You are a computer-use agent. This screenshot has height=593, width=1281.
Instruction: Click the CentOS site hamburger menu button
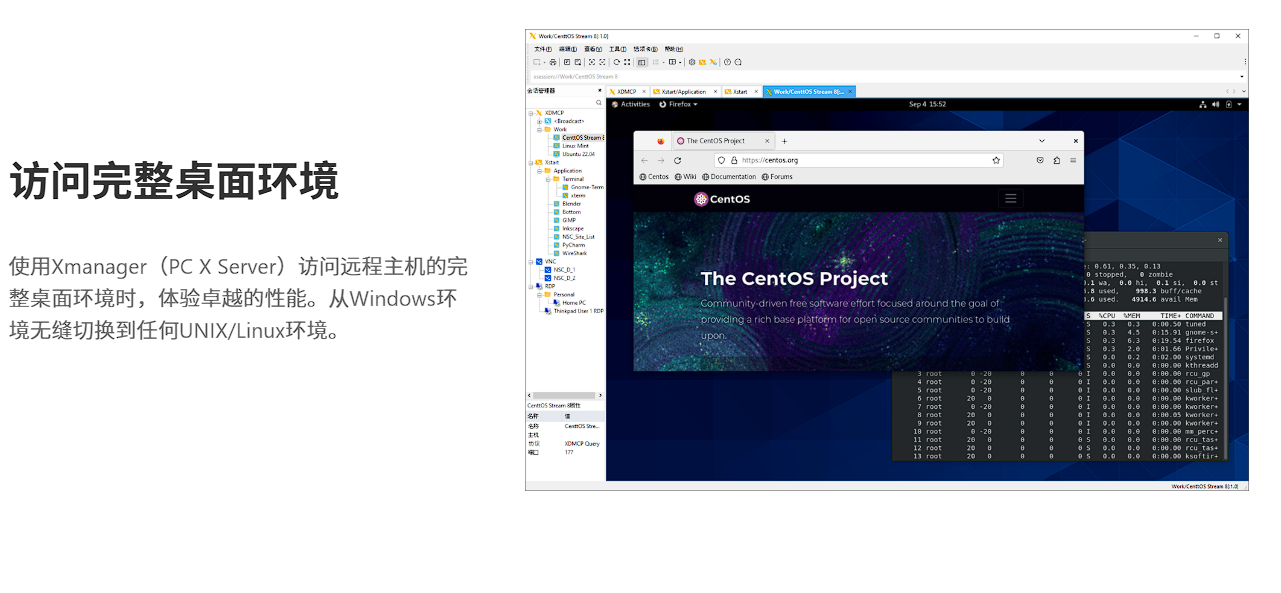1011,198
